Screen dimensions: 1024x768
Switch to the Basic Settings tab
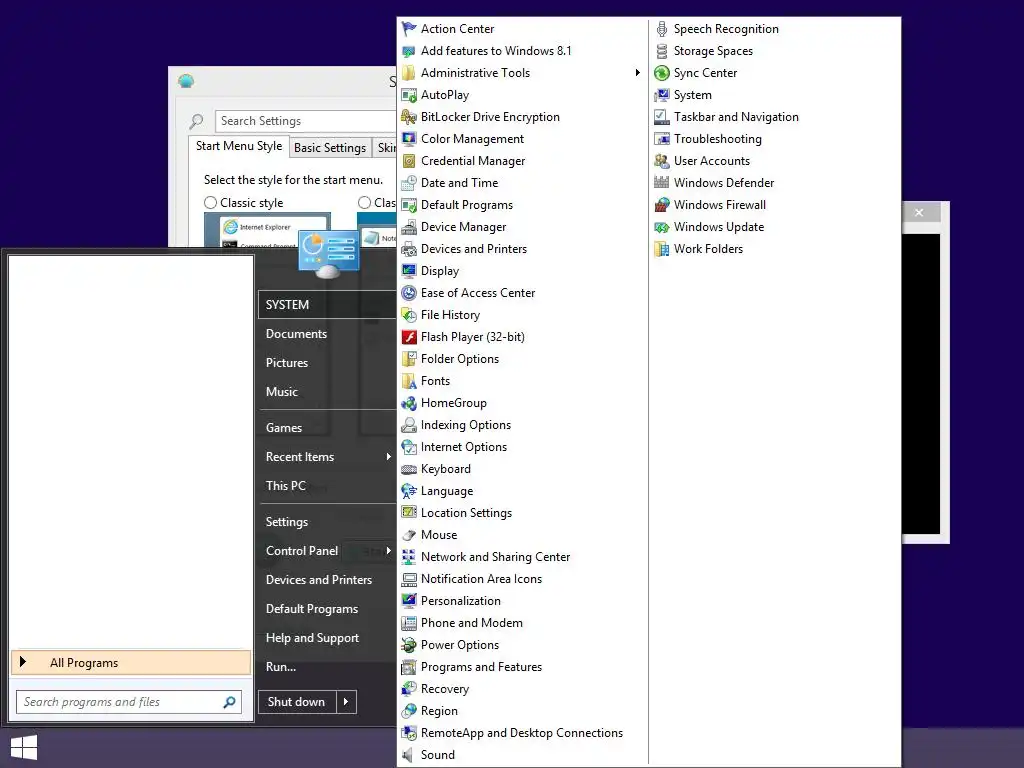(330, 148)
